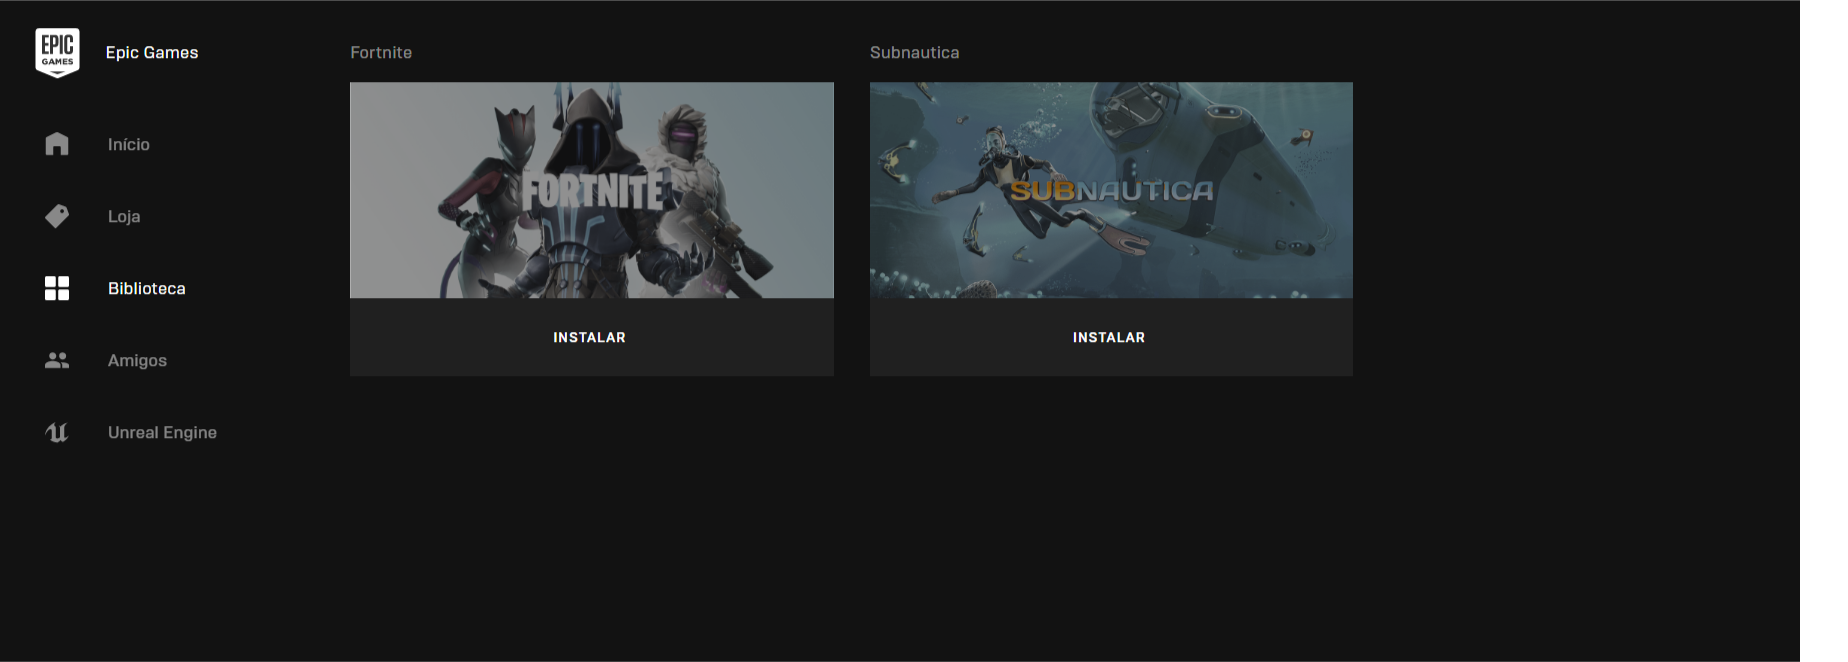1848x662 pixels.
Task: Open the Loja menu label
Action: [x=124, y=216]
